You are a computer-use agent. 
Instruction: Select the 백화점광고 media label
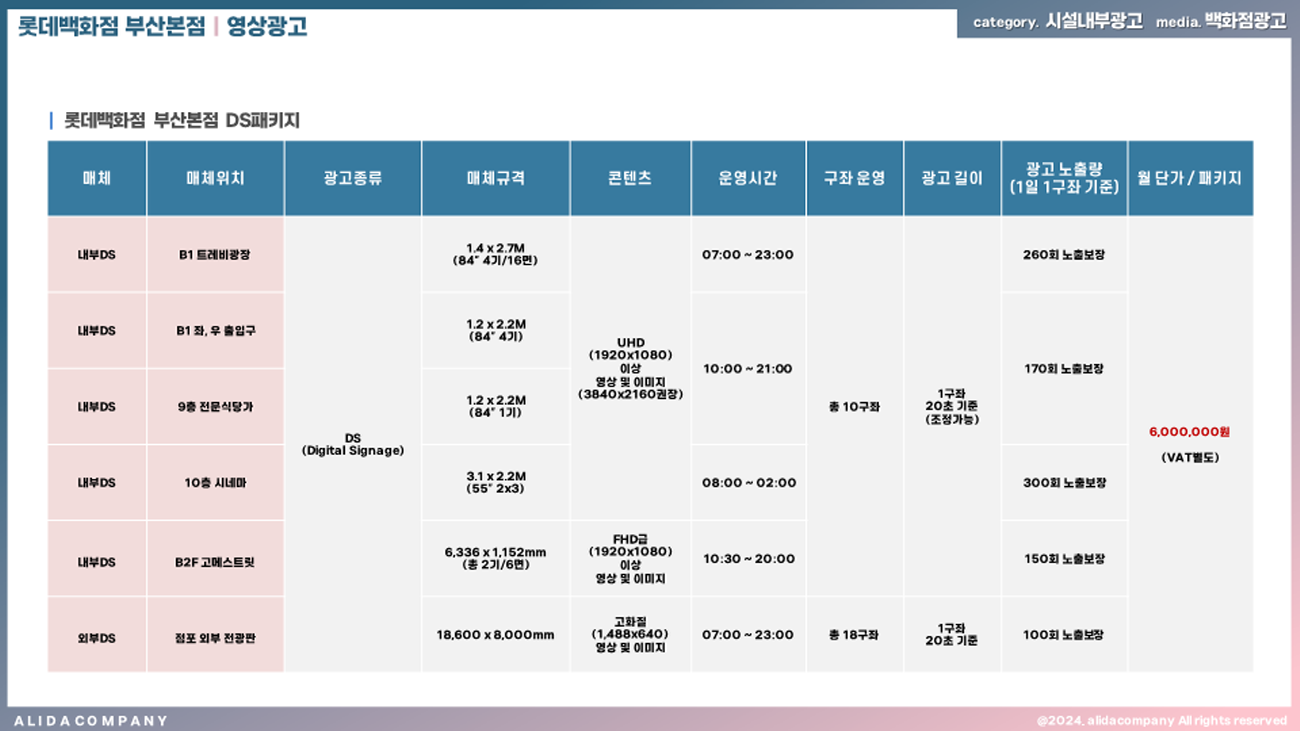tap(1245, 21)
